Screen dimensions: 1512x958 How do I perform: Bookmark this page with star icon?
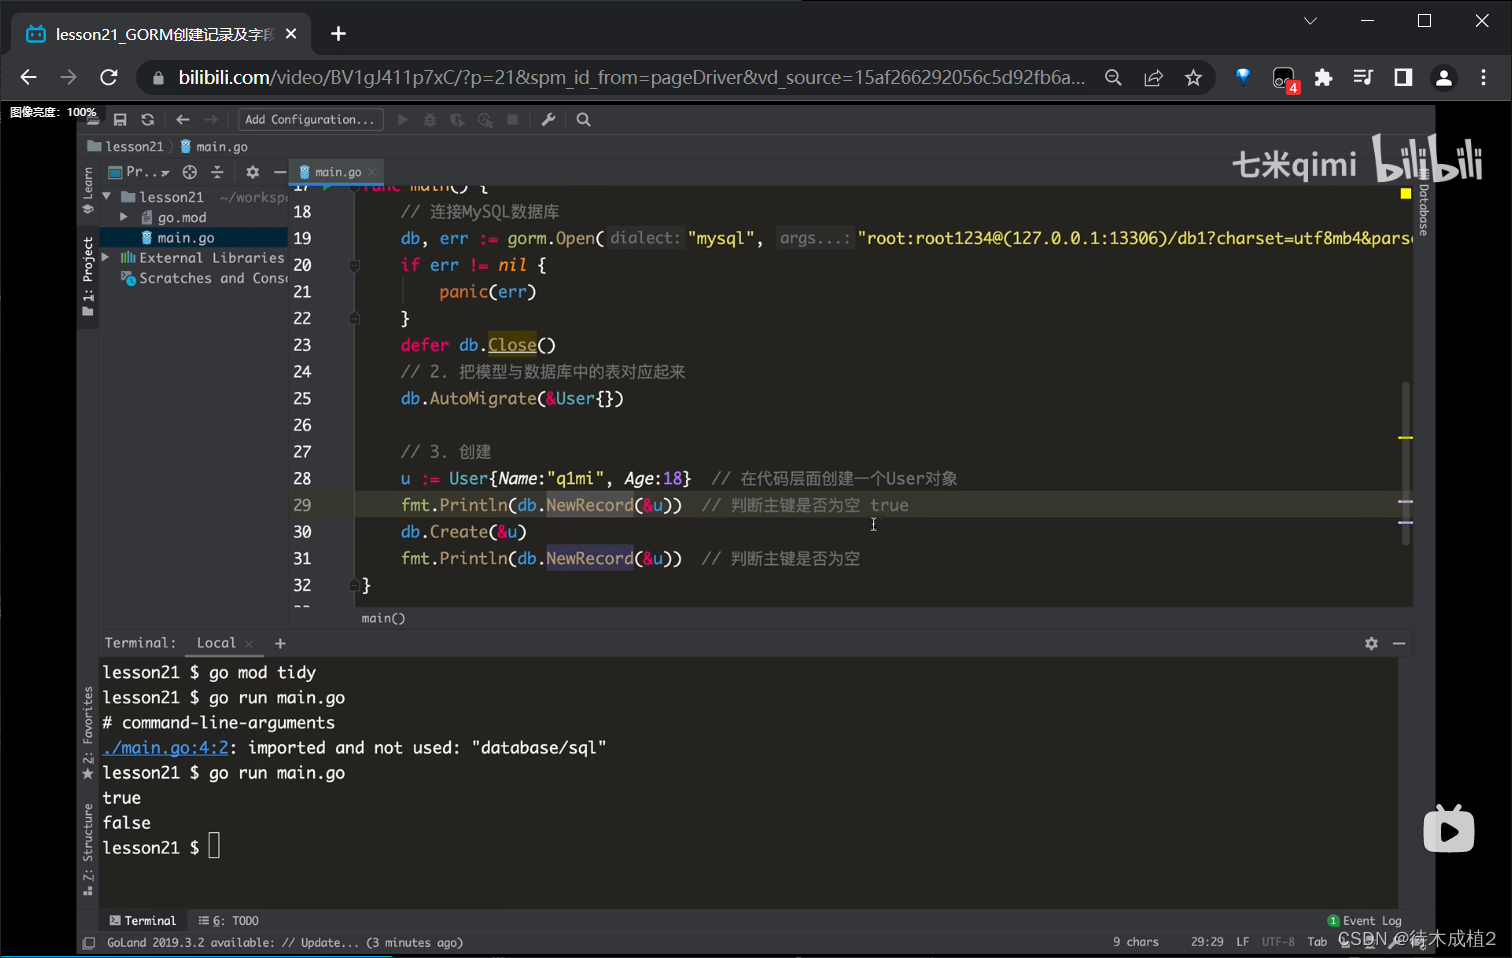point(1193,77)
